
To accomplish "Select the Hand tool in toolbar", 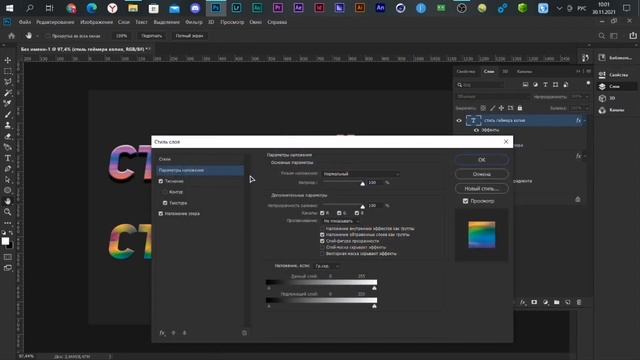I will point(8,201).
